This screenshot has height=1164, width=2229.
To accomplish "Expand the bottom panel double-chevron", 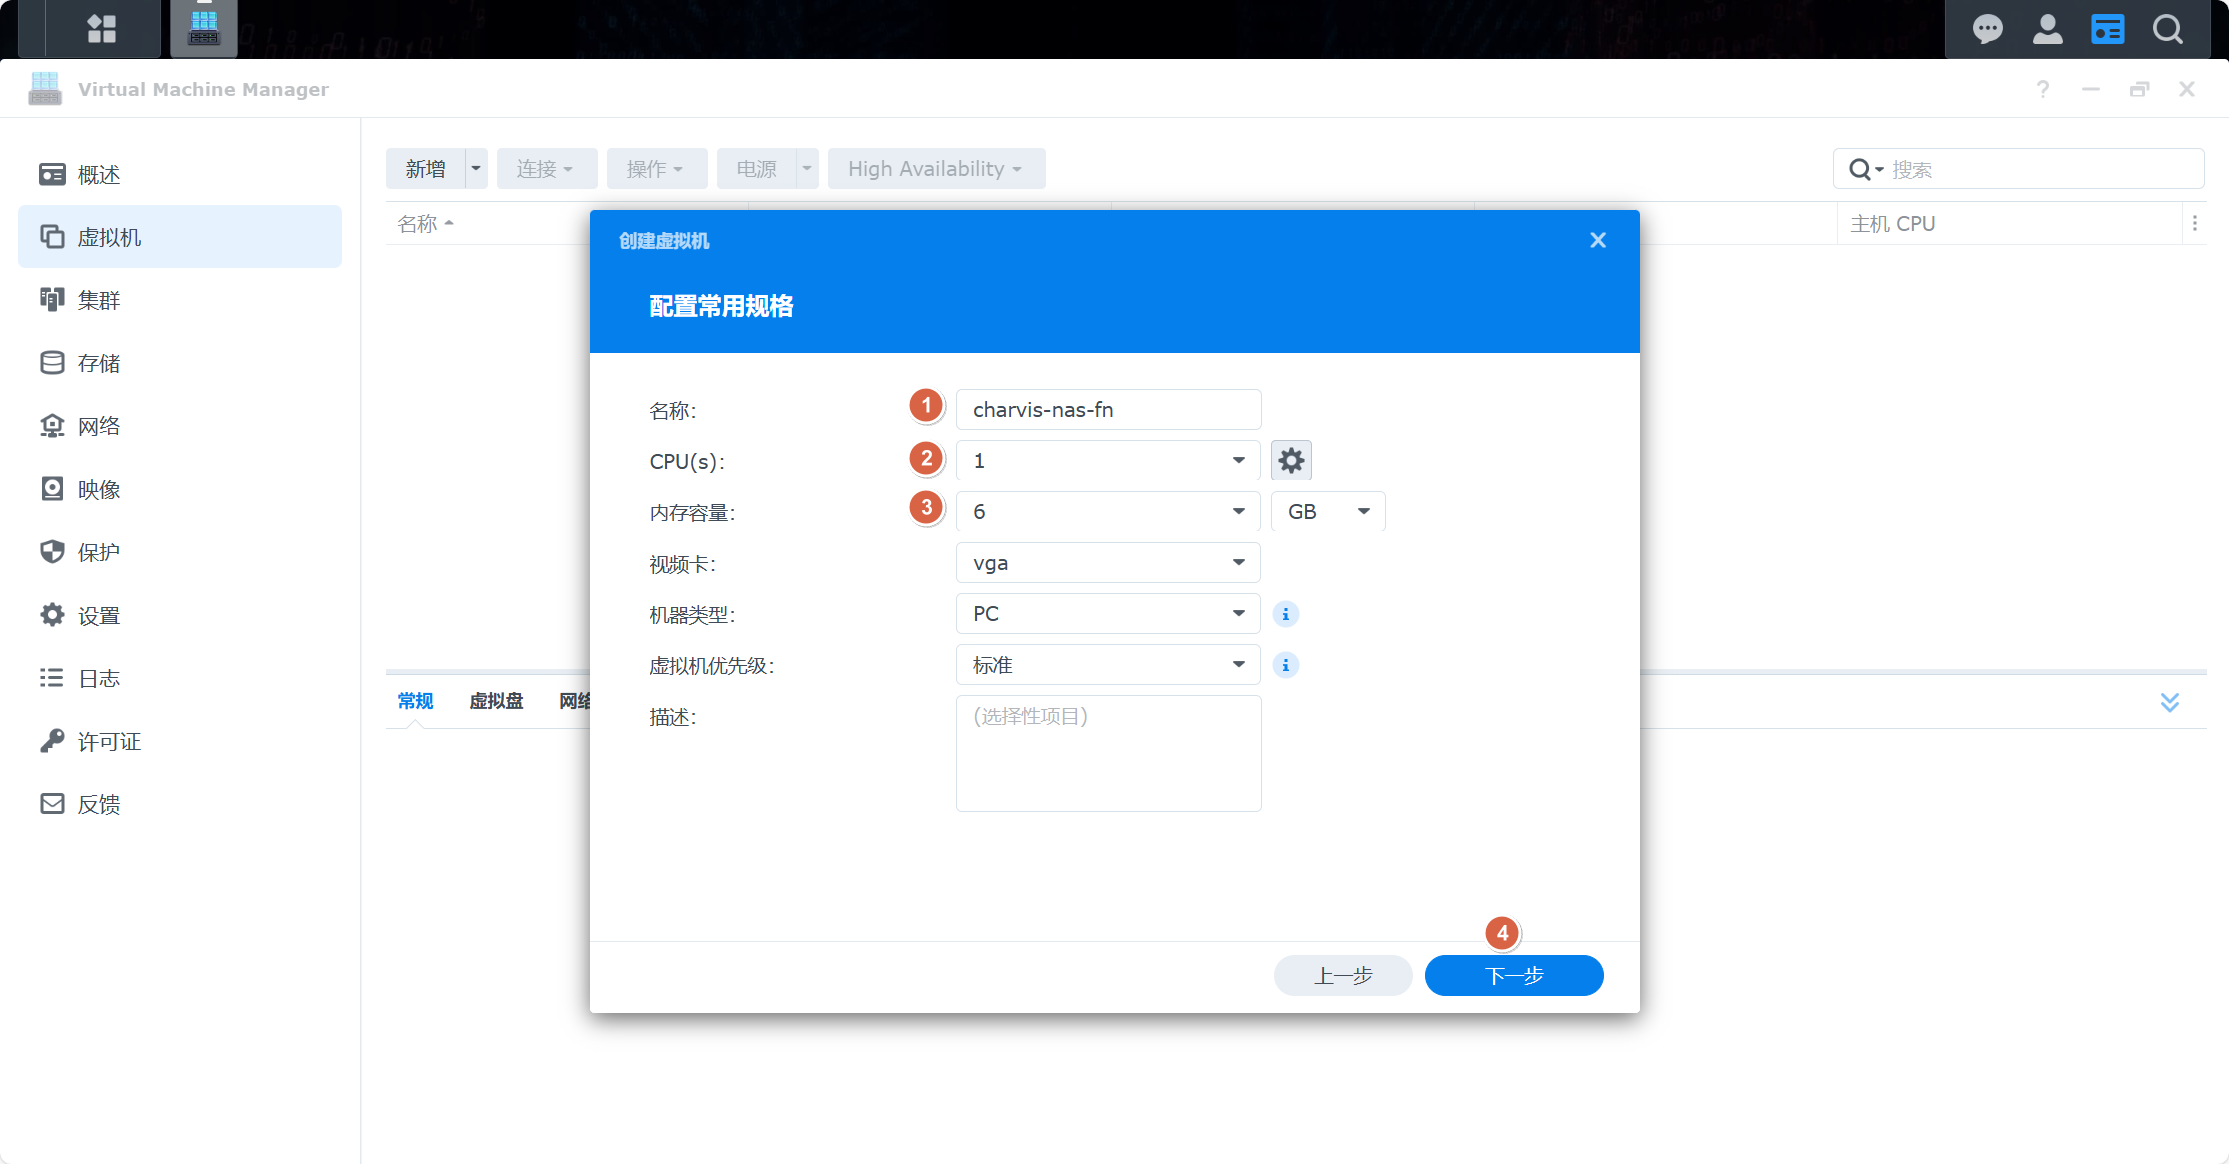I will point(2169,702).
